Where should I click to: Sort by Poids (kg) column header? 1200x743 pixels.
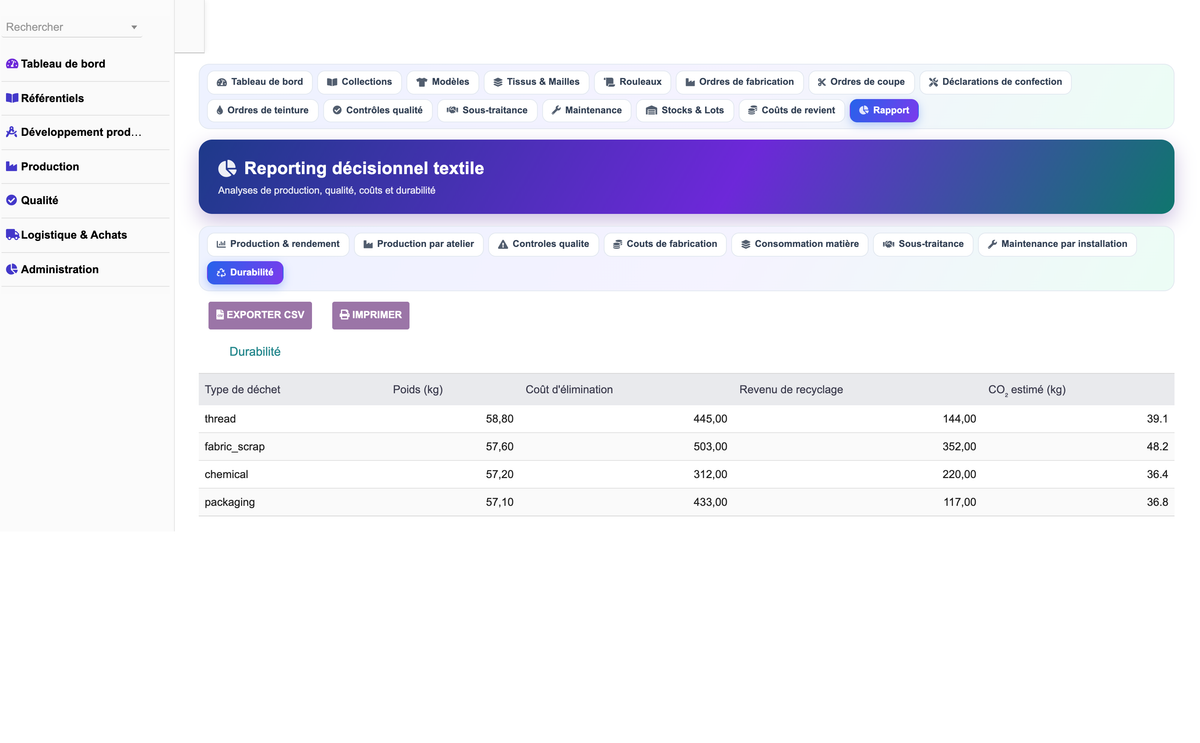click(x=418, y=390)
